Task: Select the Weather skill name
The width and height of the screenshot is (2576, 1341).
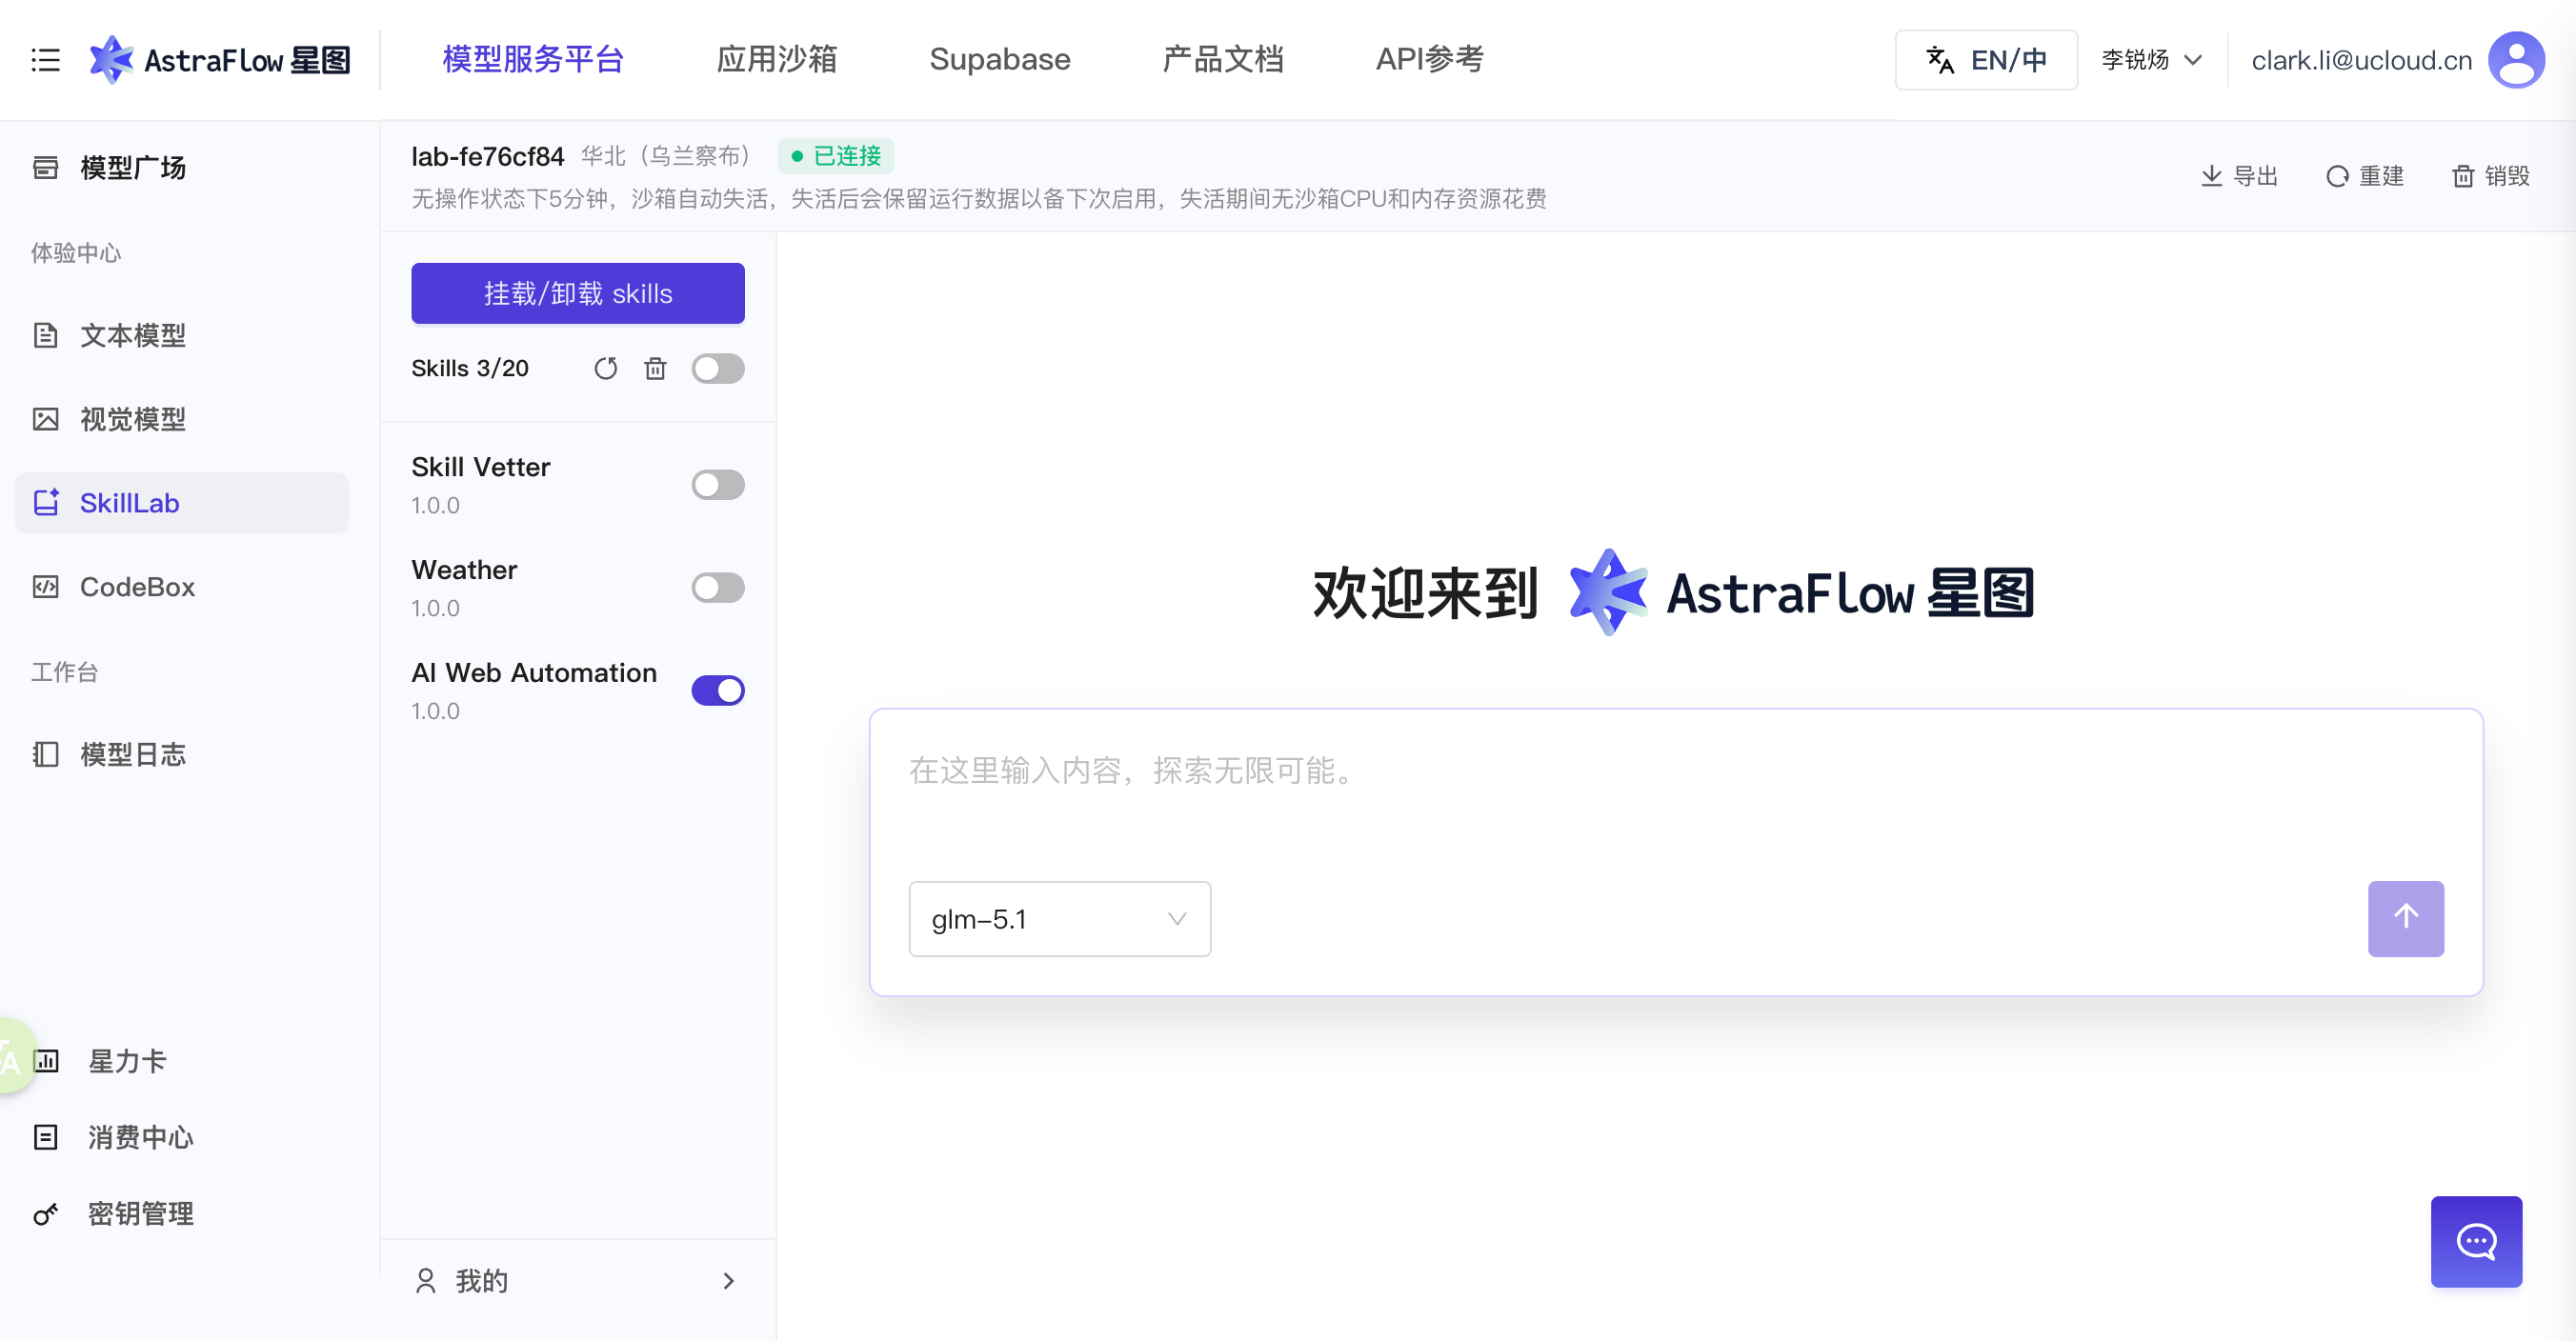Action: [x=464, y=570]
